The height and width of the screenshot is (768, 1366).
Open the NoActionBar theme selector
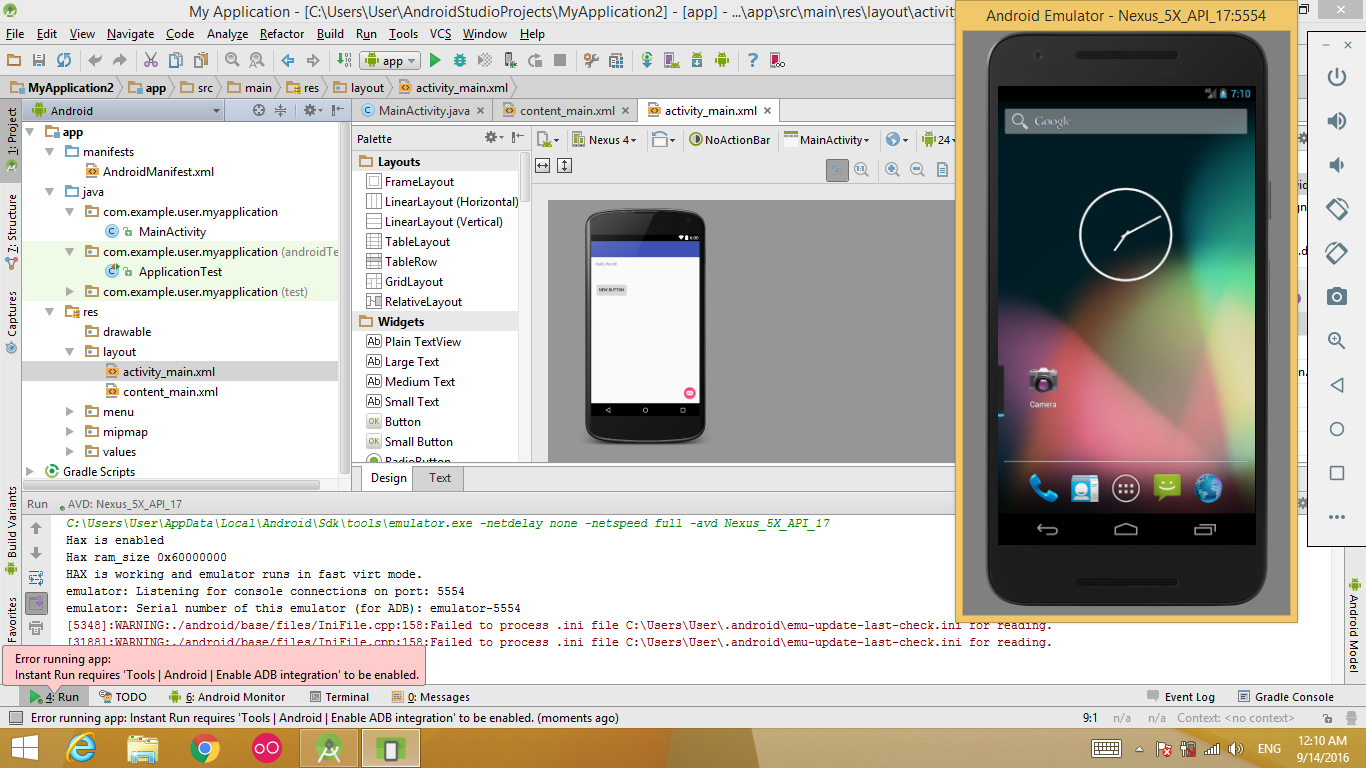coord(731,140)
